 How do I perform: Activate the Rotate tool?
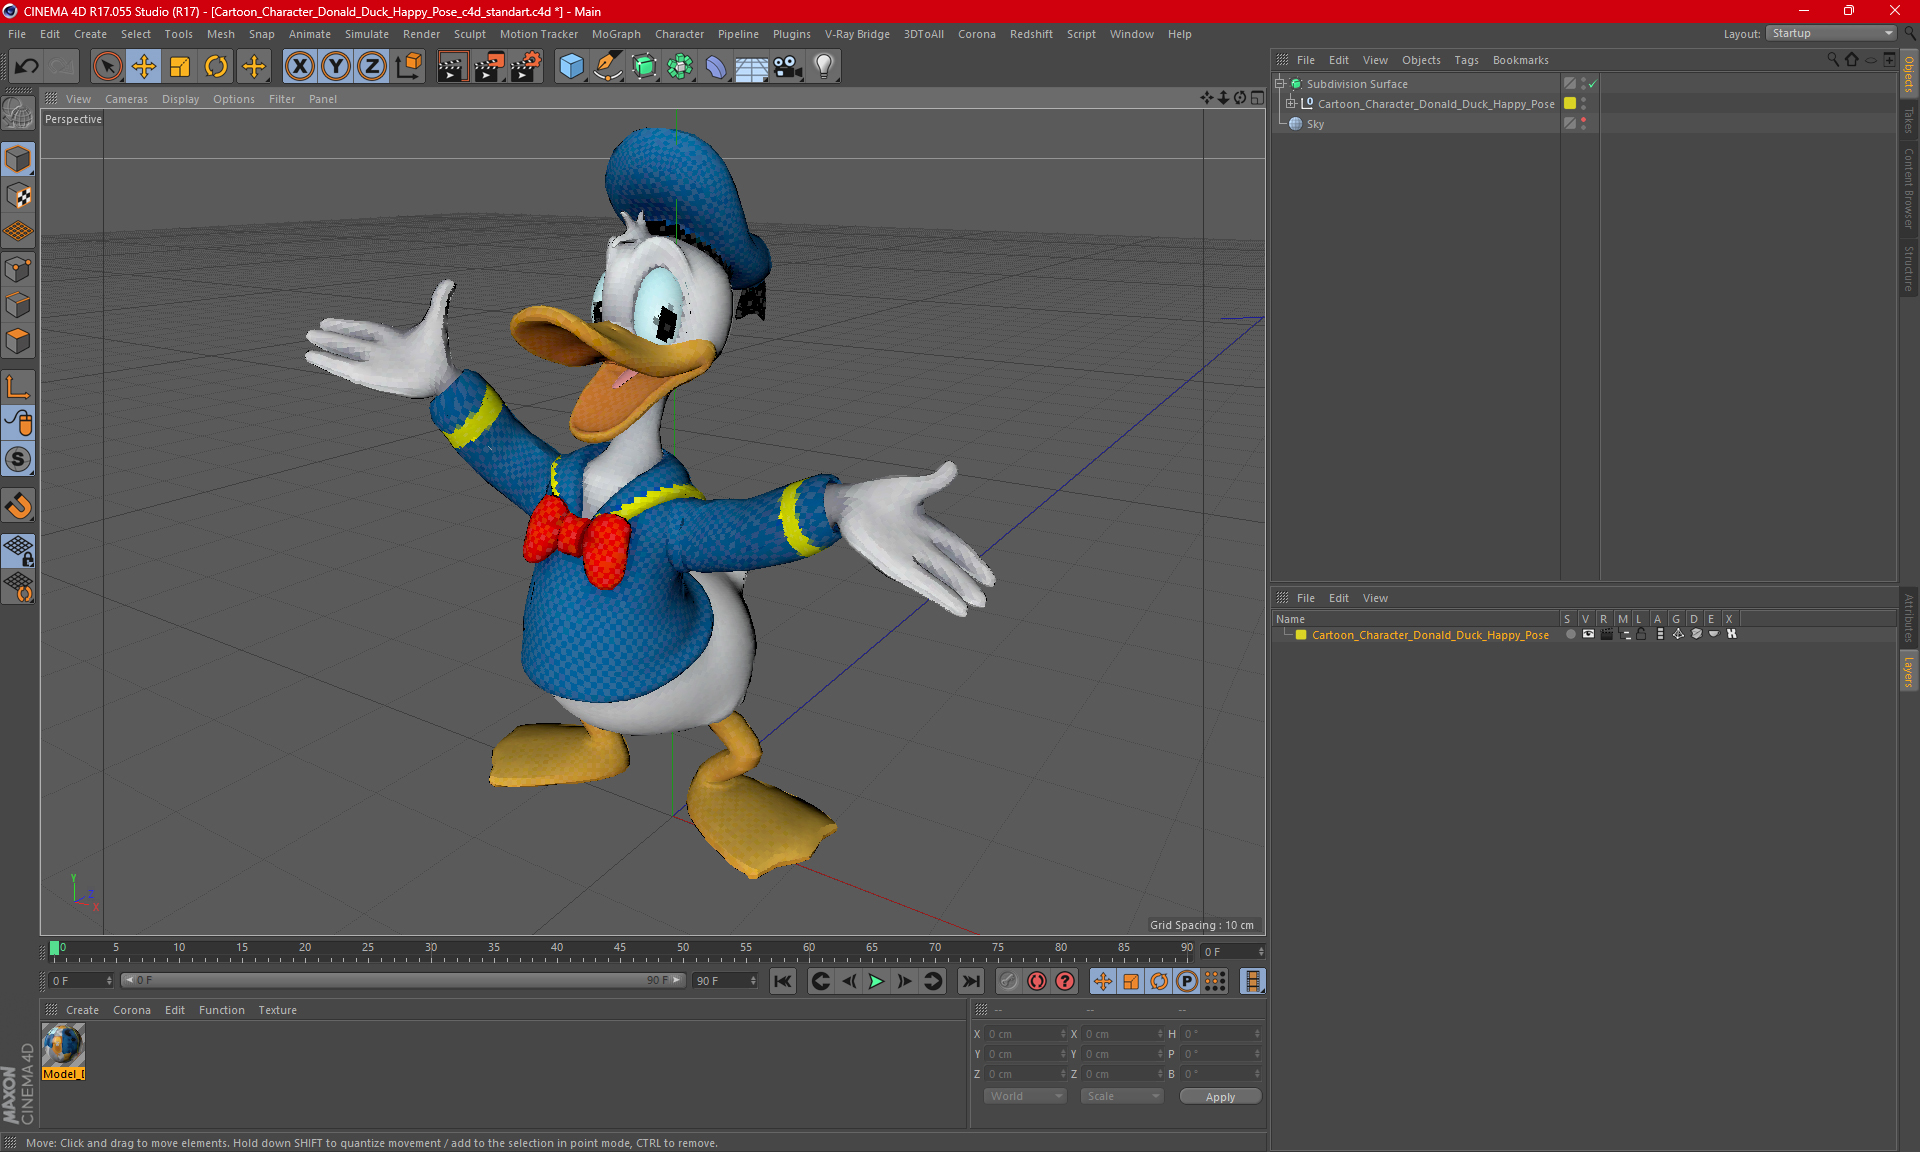pos(216,66)
